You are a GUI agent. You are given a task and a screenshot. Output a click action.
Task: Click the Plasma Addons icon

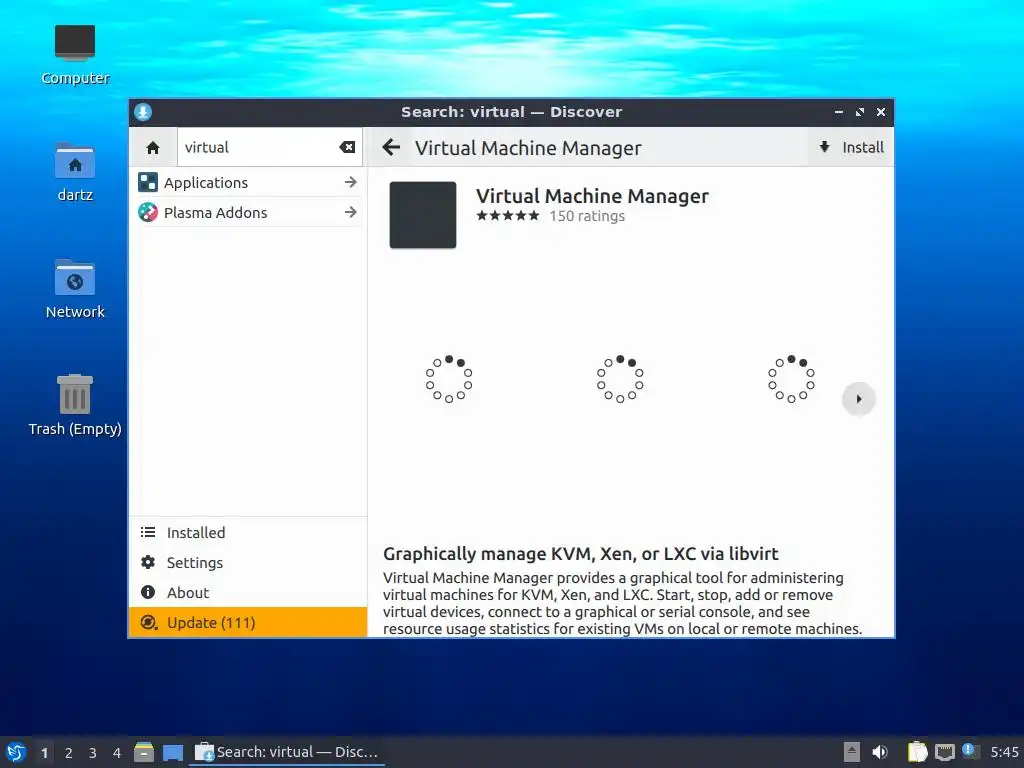(x=148, y=212)
